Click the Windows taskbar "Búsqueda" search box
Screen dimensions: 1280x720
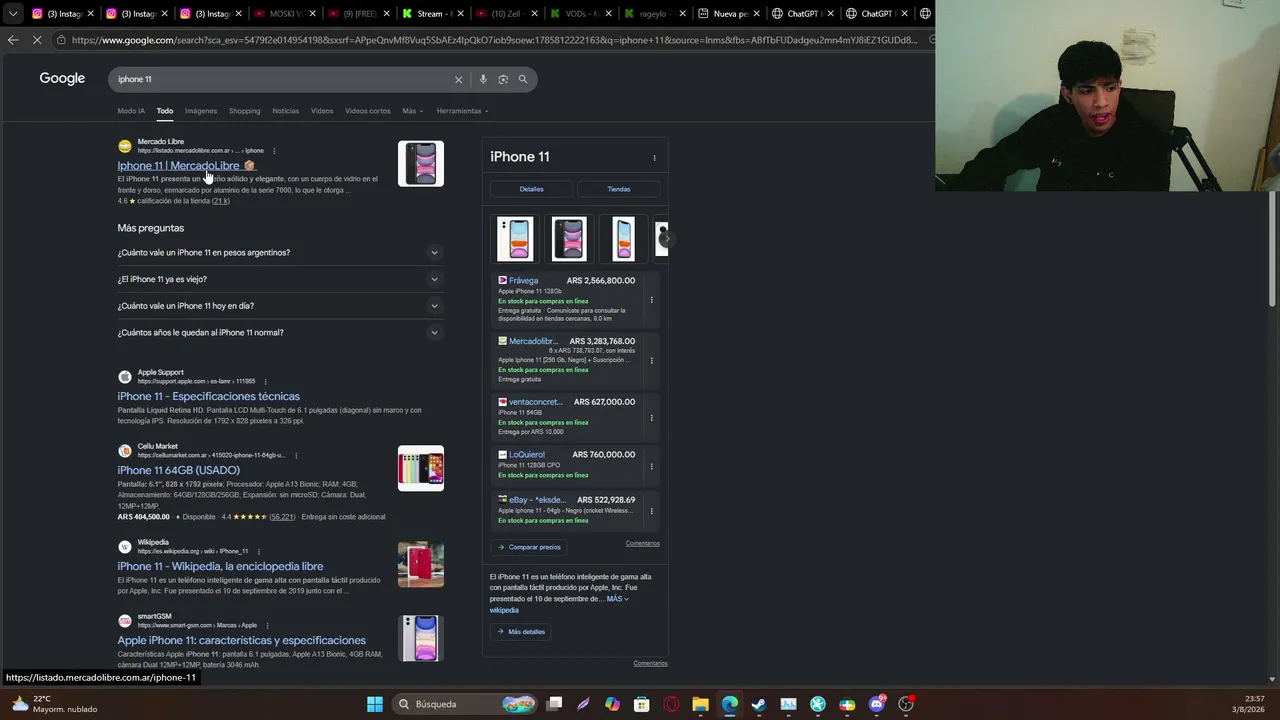tap(463, 704)
